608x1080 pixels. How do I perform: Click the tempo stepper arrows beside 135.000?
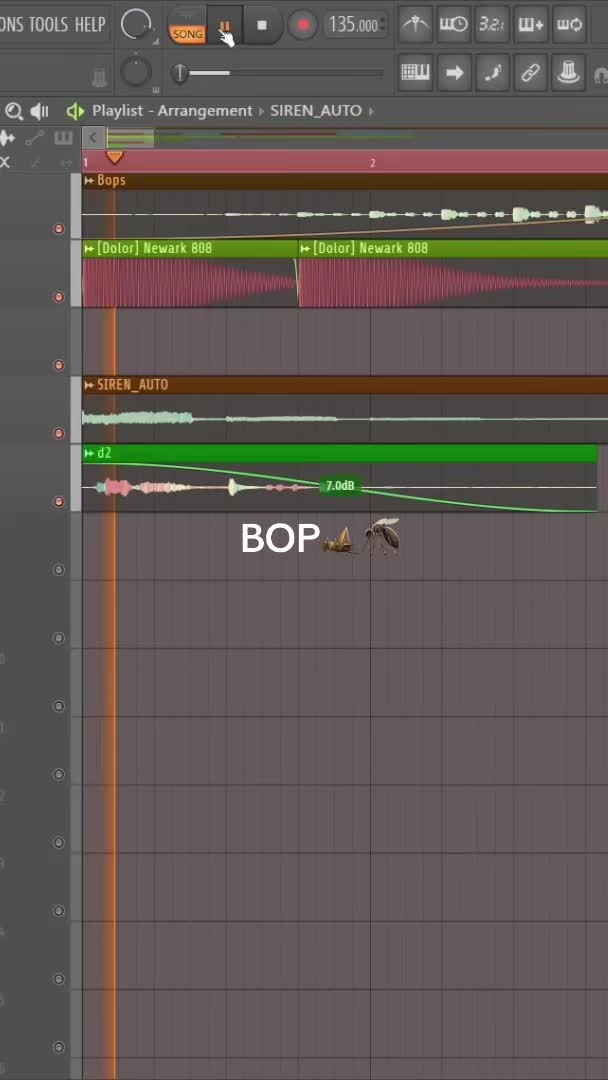point(384,26)
